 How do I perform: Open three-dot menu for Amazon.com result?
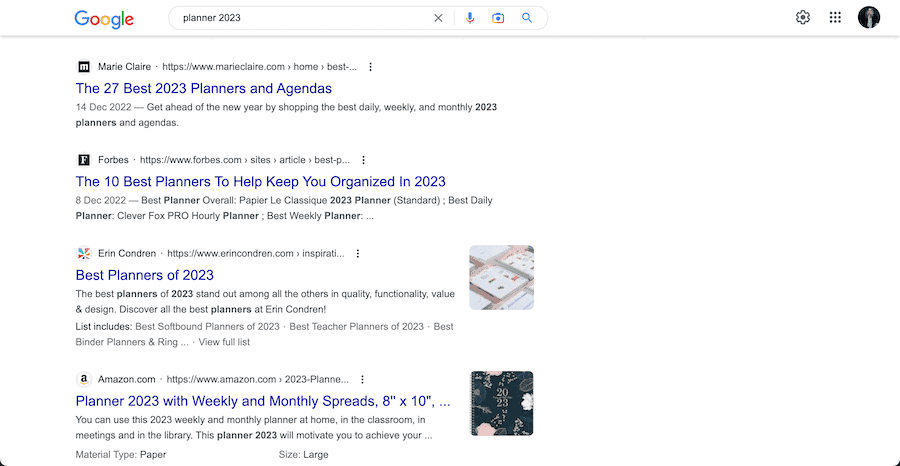click(362, 379)
